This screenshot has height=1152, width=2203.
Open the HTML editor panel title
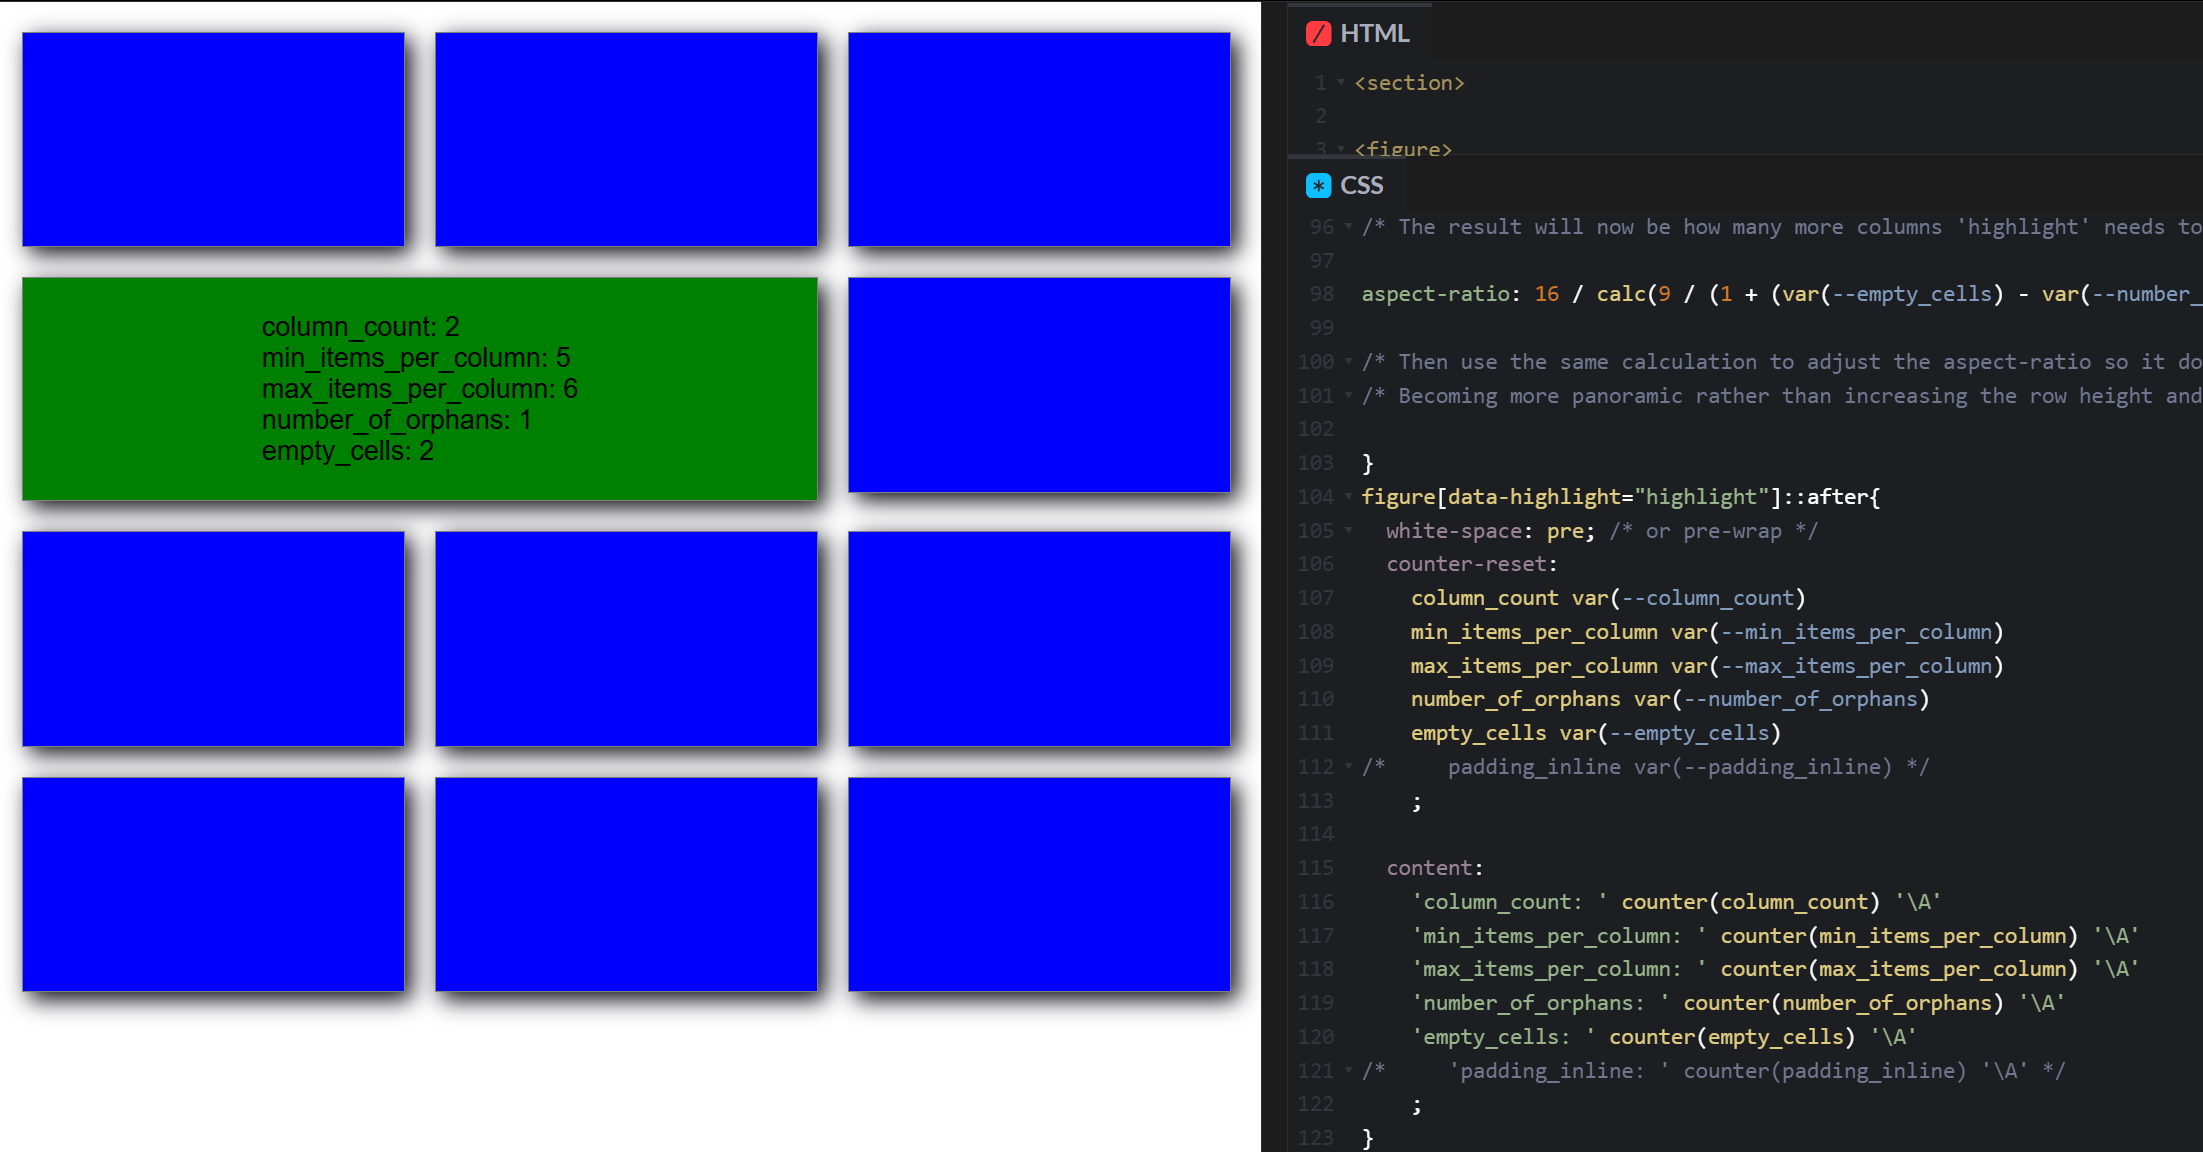pyautogui.click(x=1374, y=34)
